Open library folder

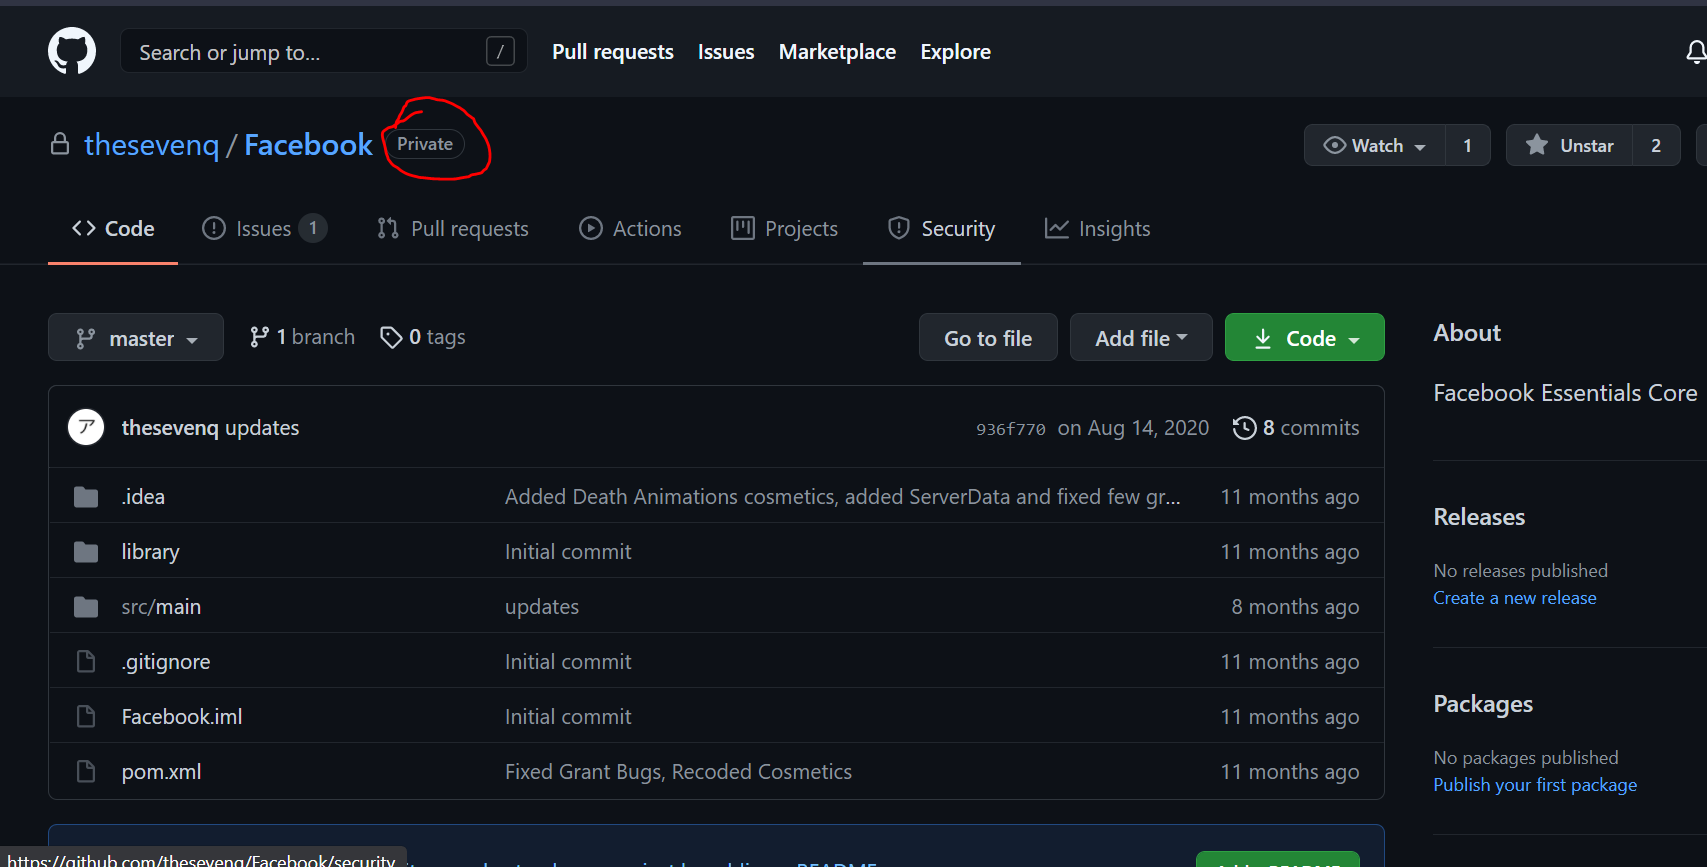coord(150,552)
